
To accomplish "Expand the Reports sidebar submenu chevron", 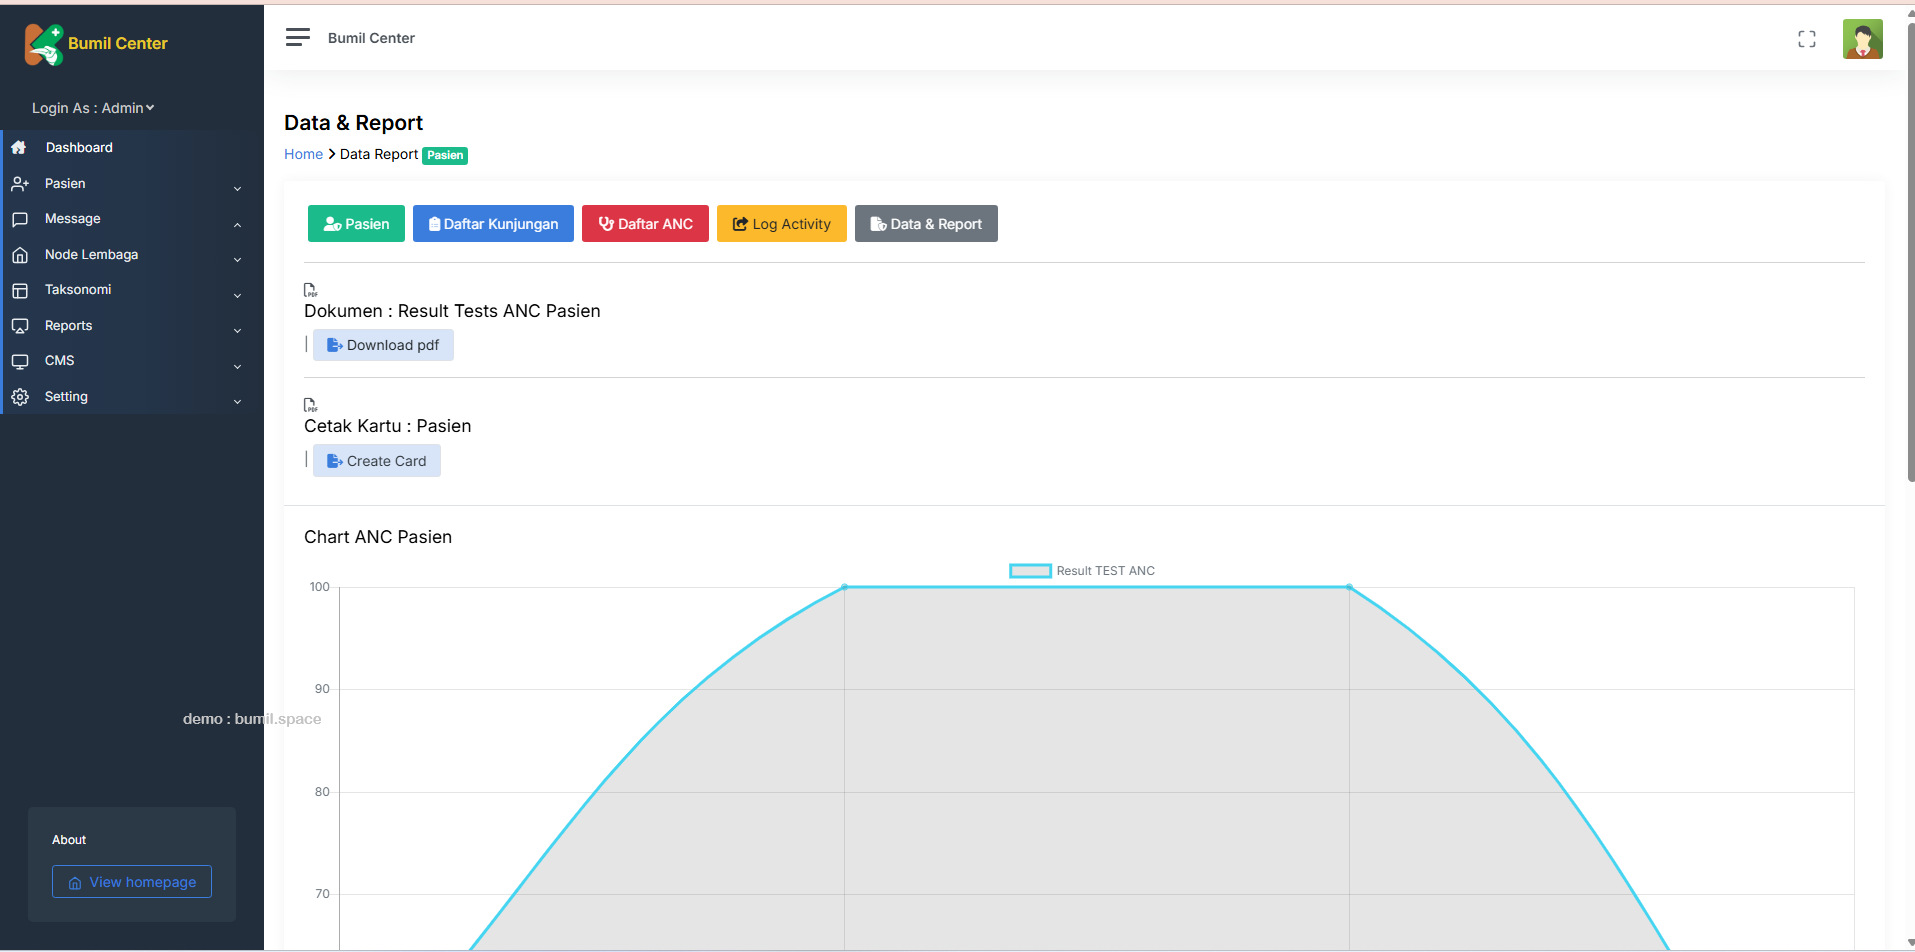I will [237, 330].
